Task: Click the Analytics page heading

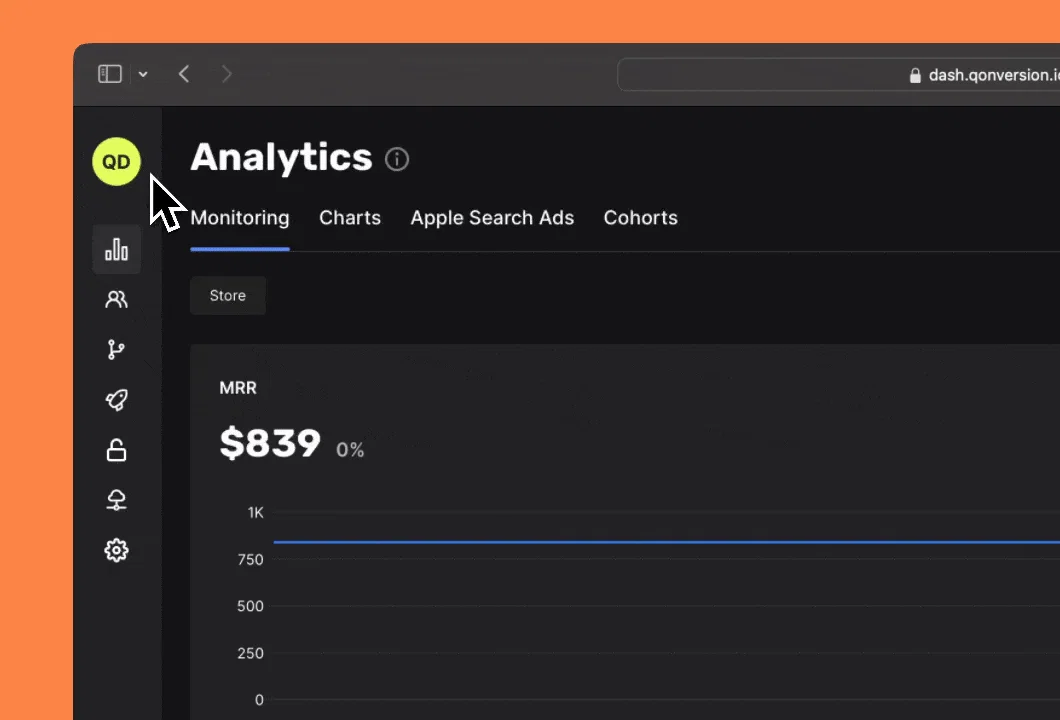Action: [x=281, y=158]
